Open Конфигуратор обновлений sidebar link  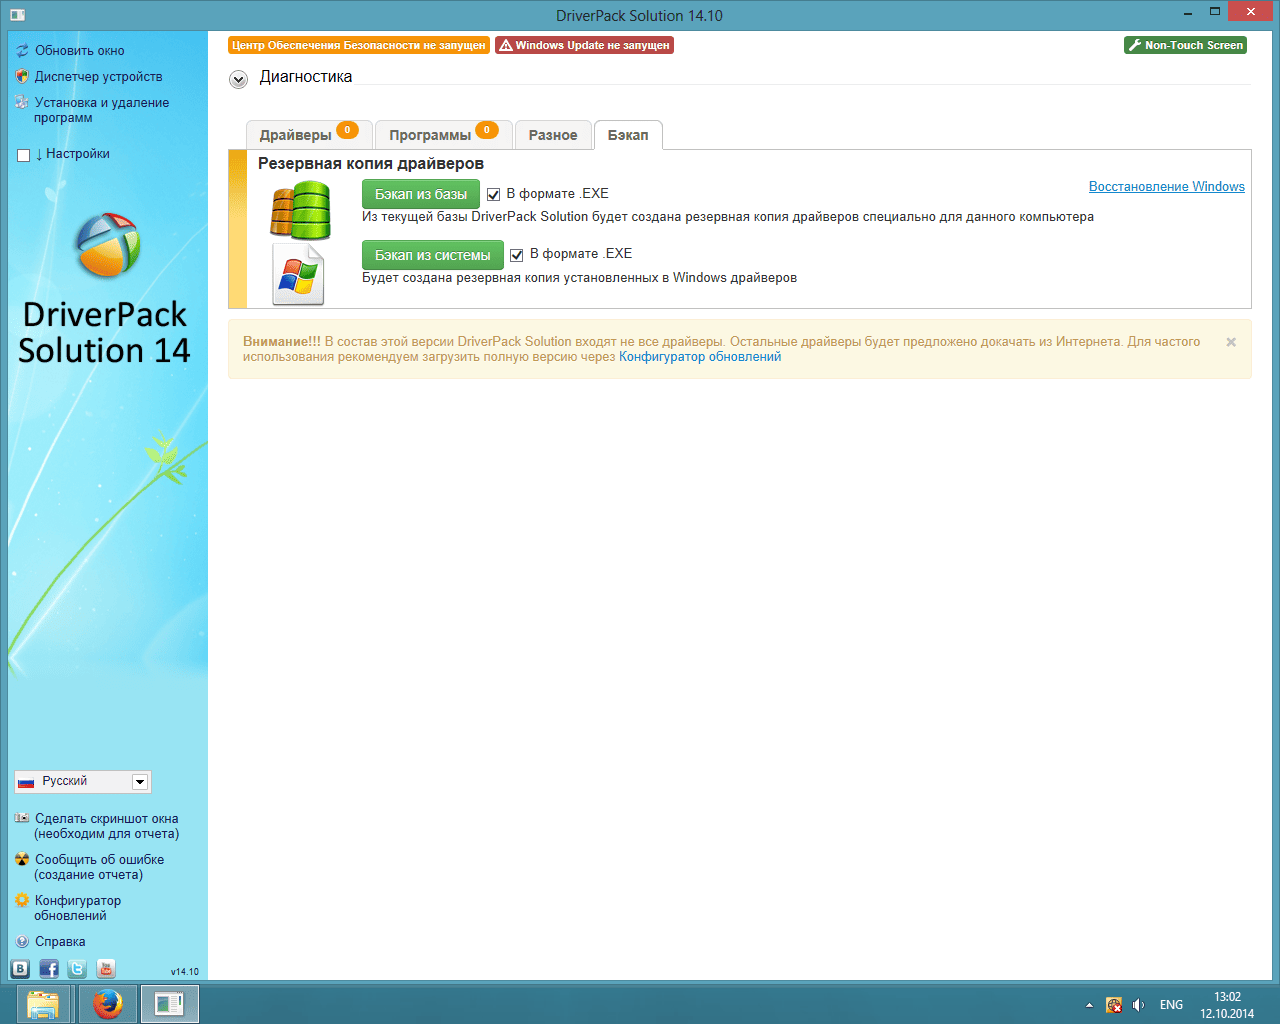(x=77, y=908)
